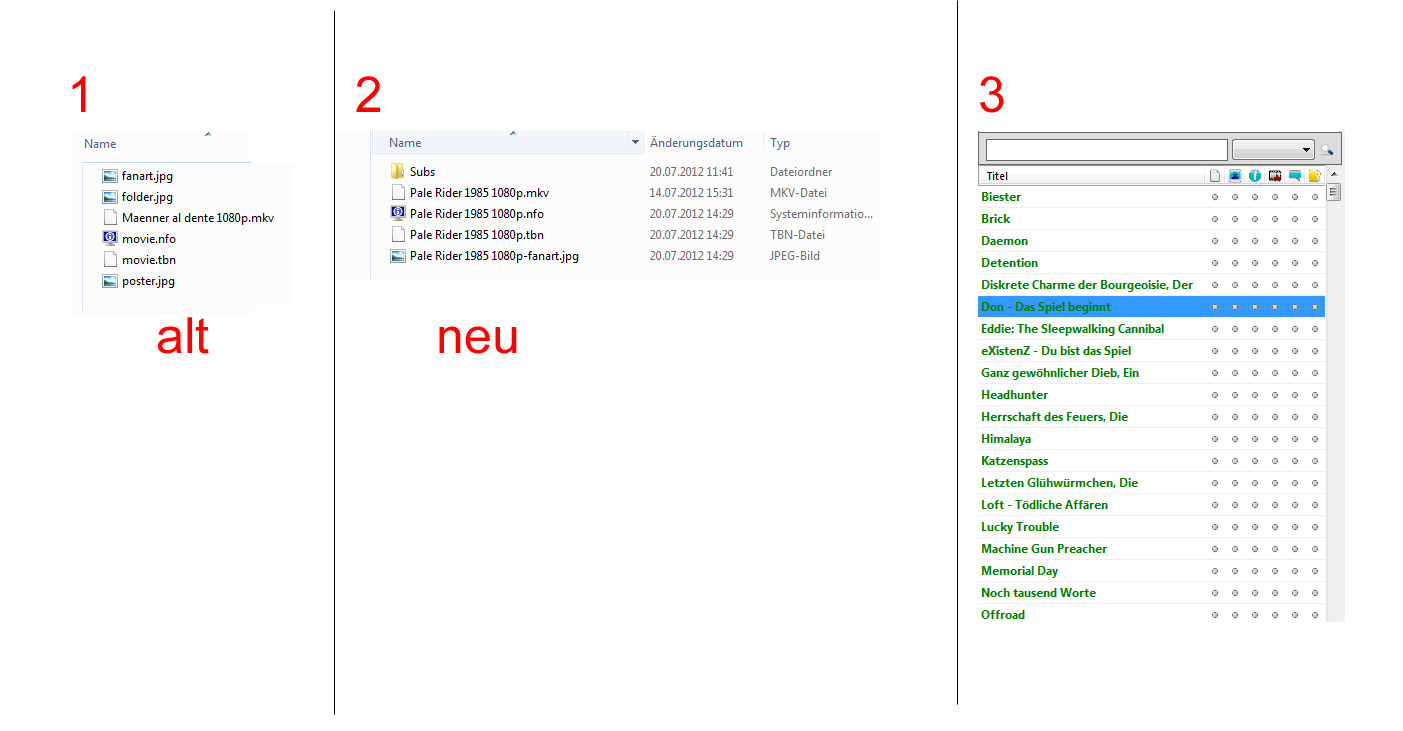Select file name poster.jpg in old folder

(x=148, y=282)
